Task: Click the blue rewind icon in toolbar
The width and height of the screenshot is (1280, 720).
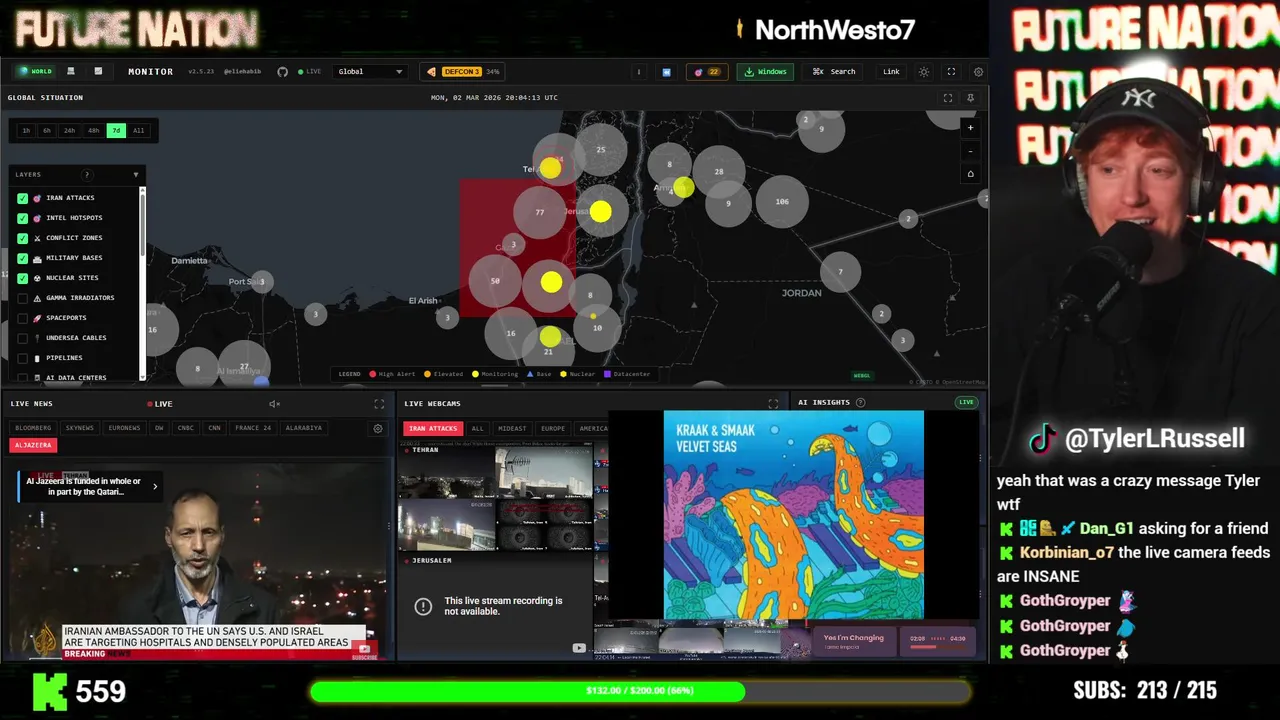Action: click(666, 72)
